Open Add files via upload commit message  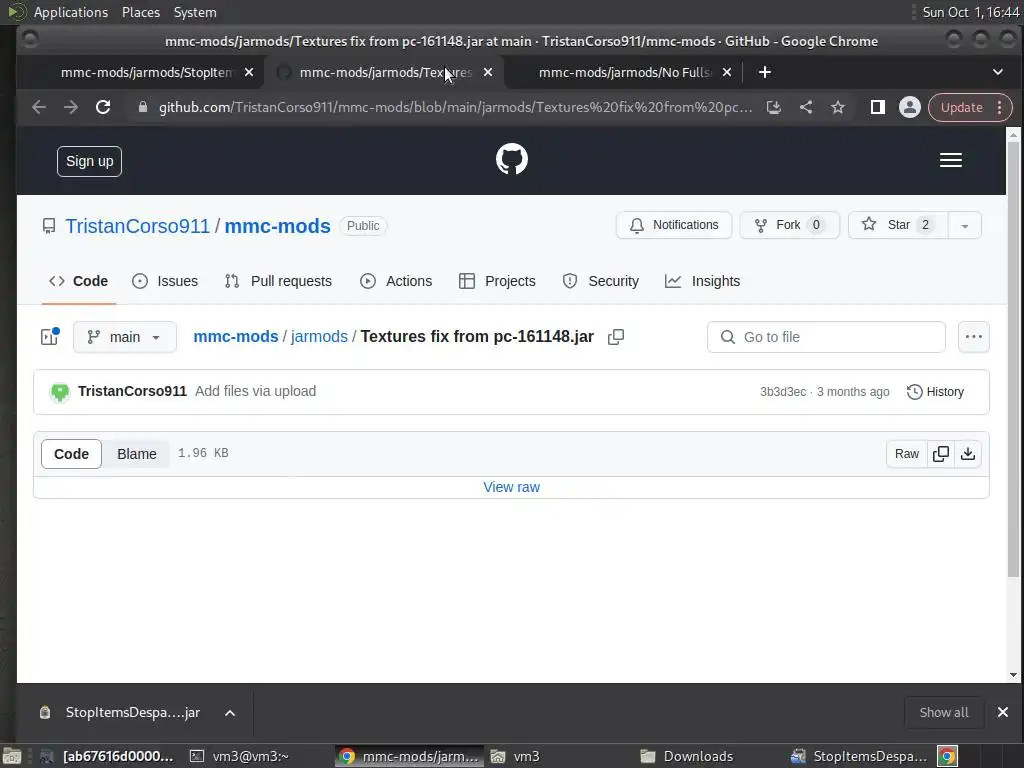(x=255, y=391)
